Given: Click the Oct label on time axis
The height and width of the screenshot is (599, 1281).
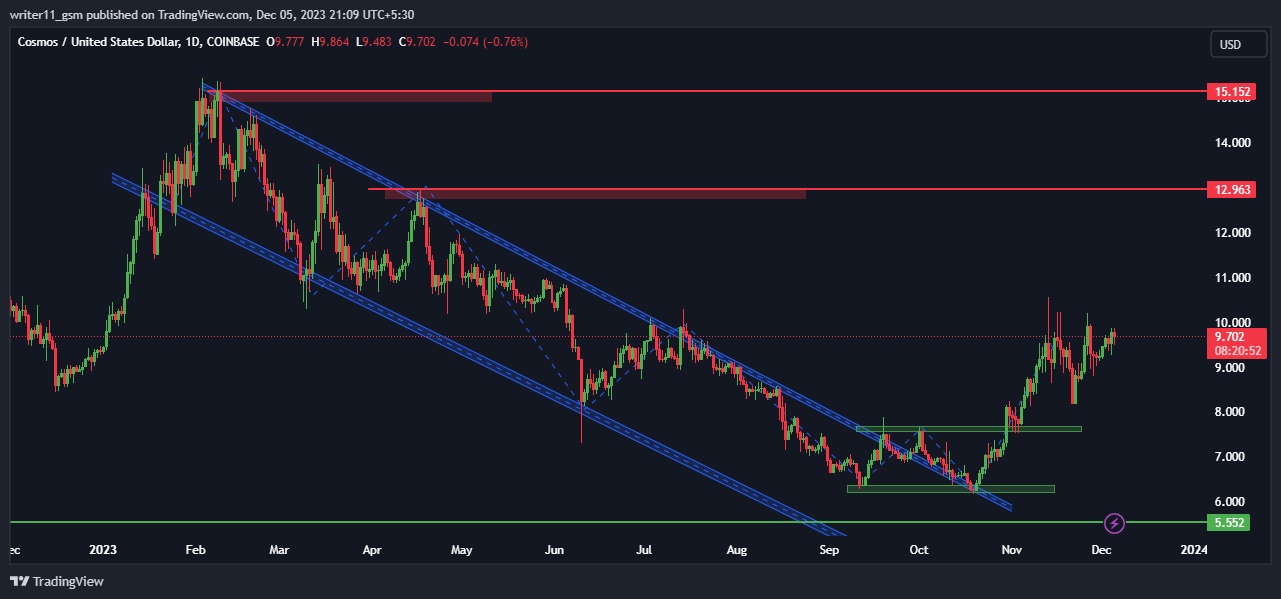Looking at the screenshot, I should 919,550.
